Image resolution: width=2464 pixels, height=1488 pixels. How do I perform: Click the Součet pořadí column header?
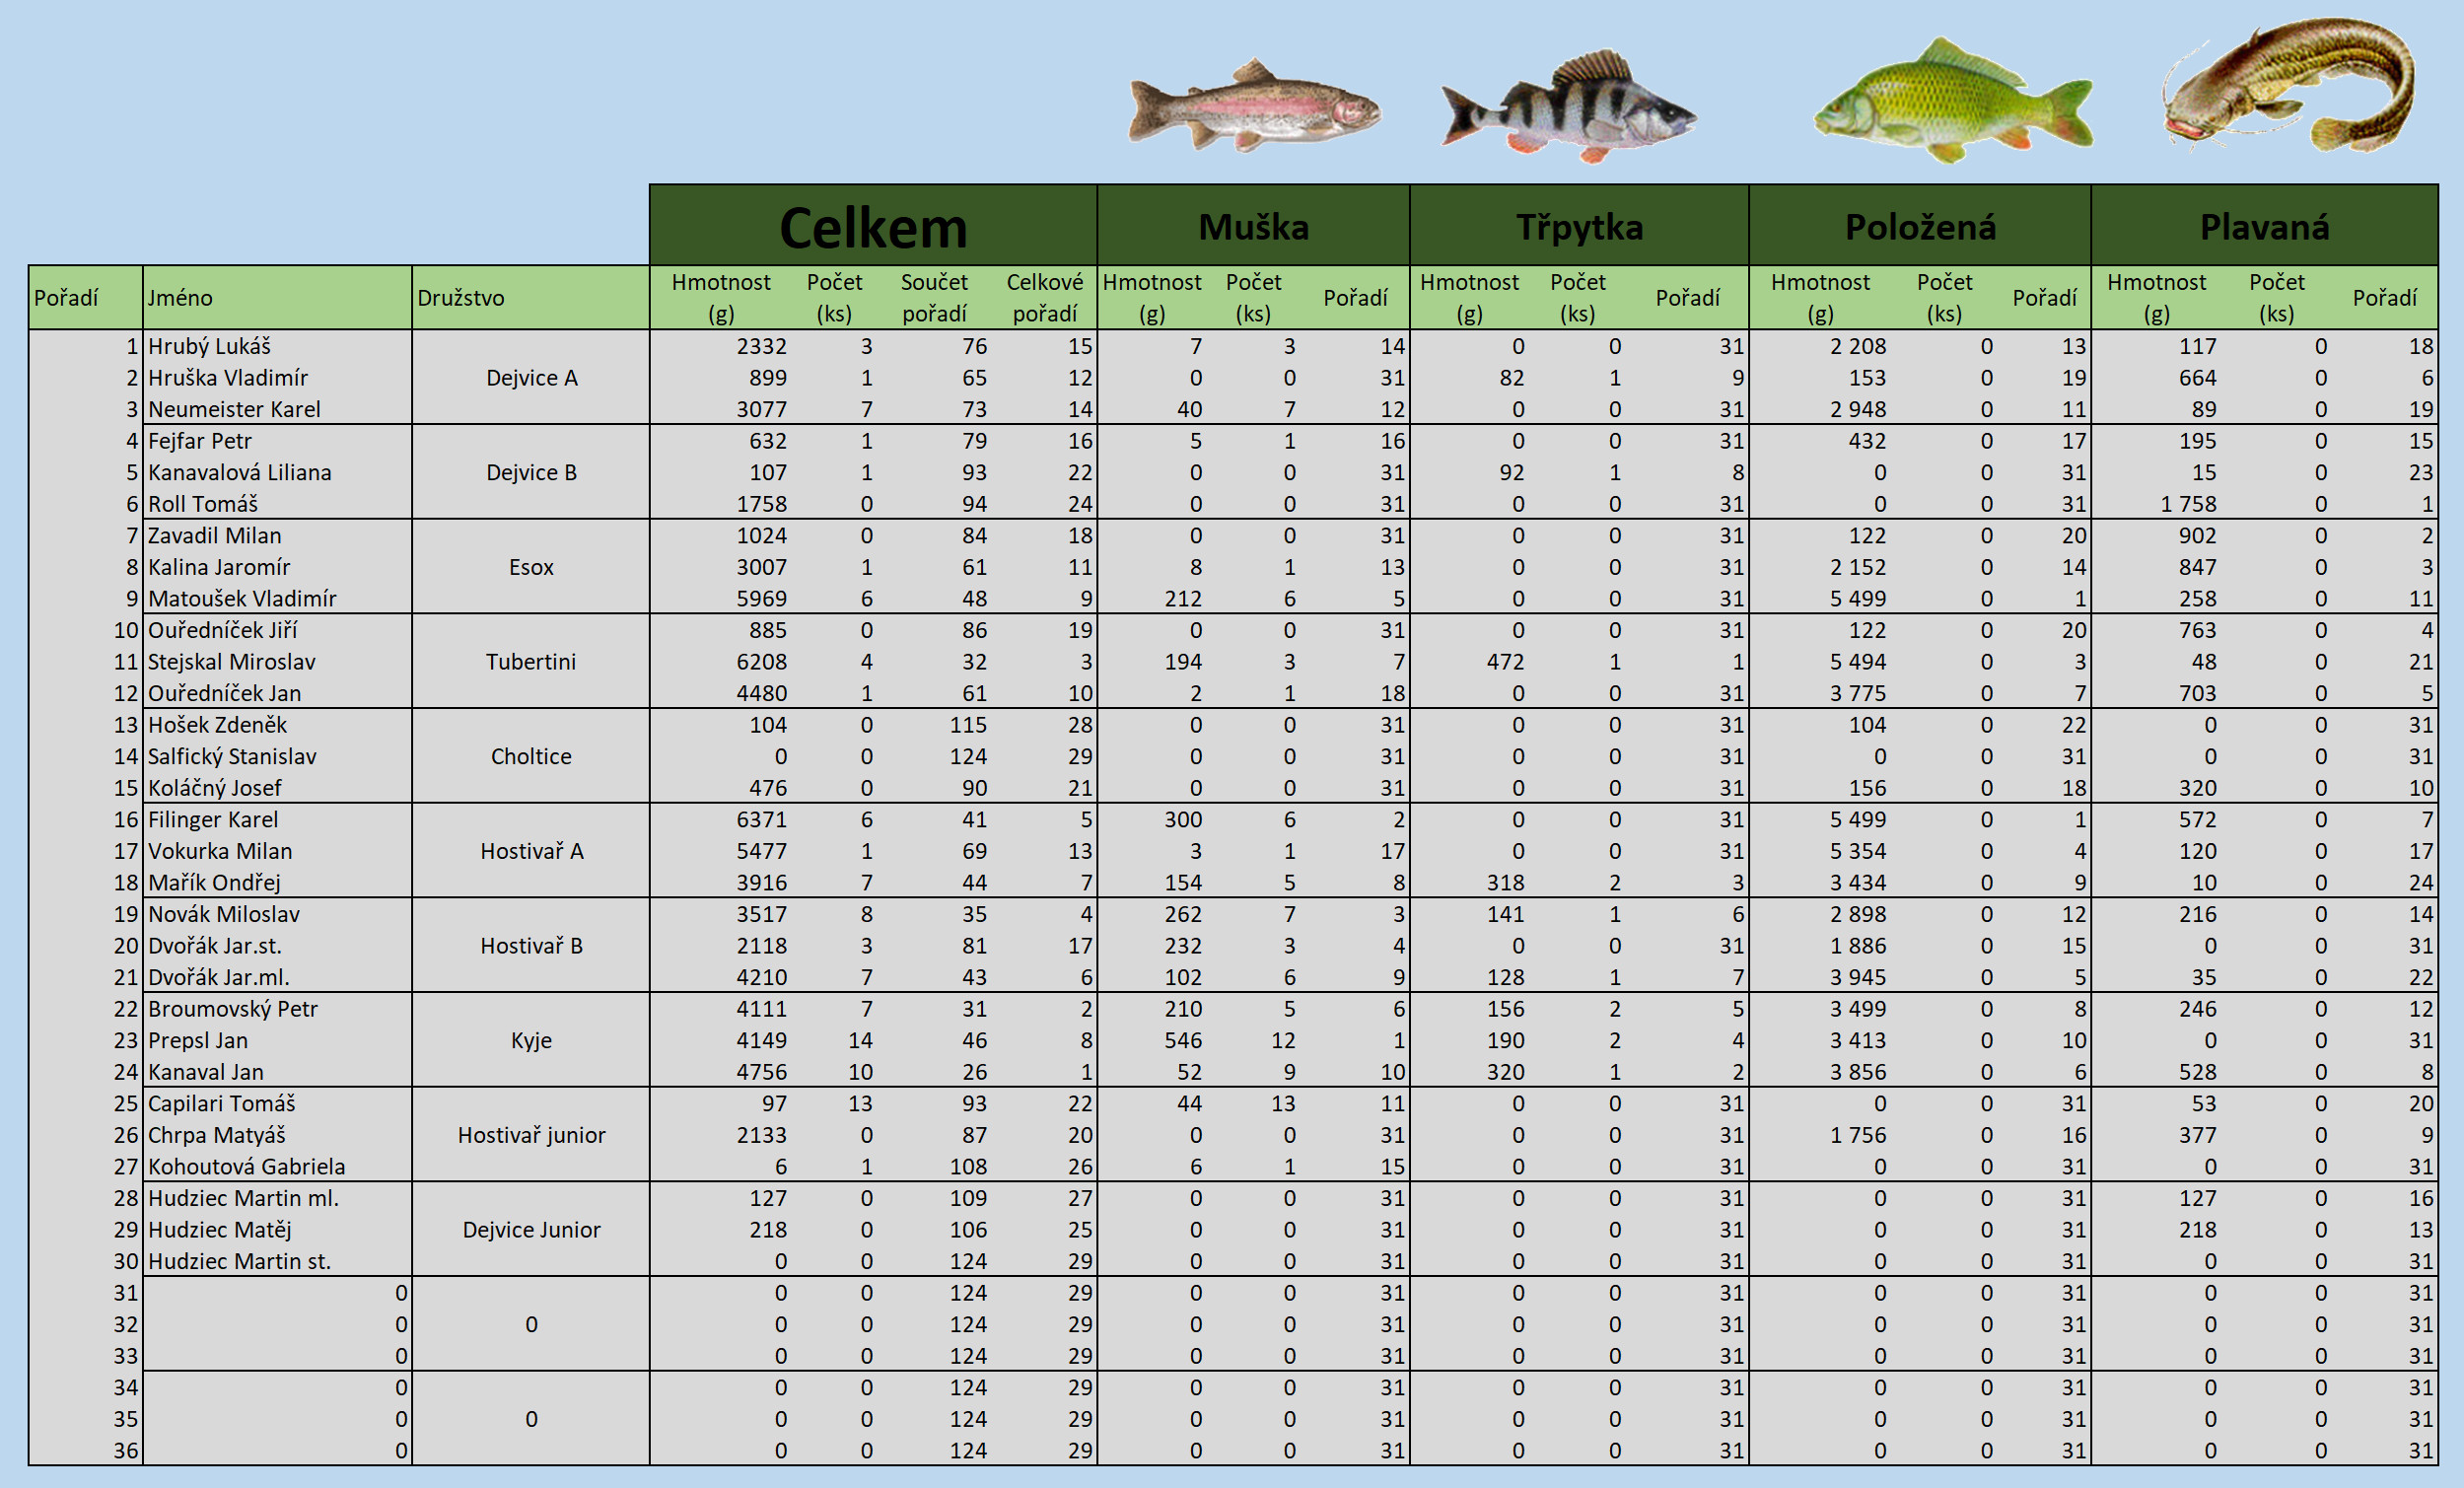click(x=934, y=298)
